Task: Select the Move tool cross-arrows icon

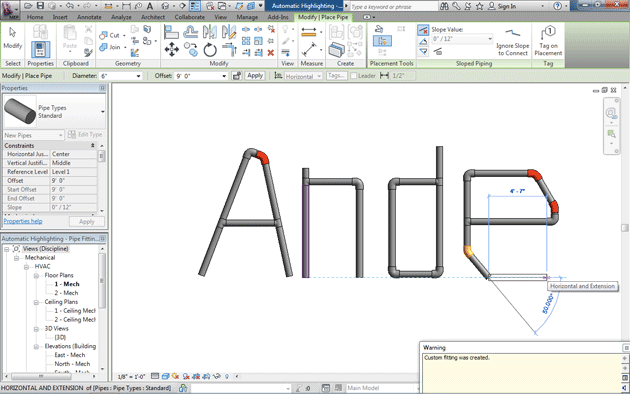Action: click(172, 50)
